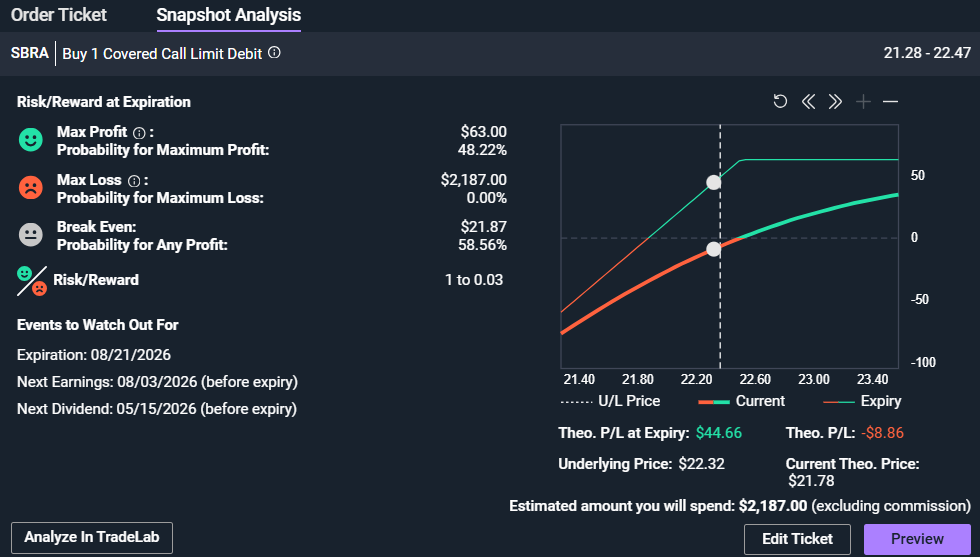Click the Current legend entry
Viewport: 980px width, 557px height.
[x=742, y=401]
